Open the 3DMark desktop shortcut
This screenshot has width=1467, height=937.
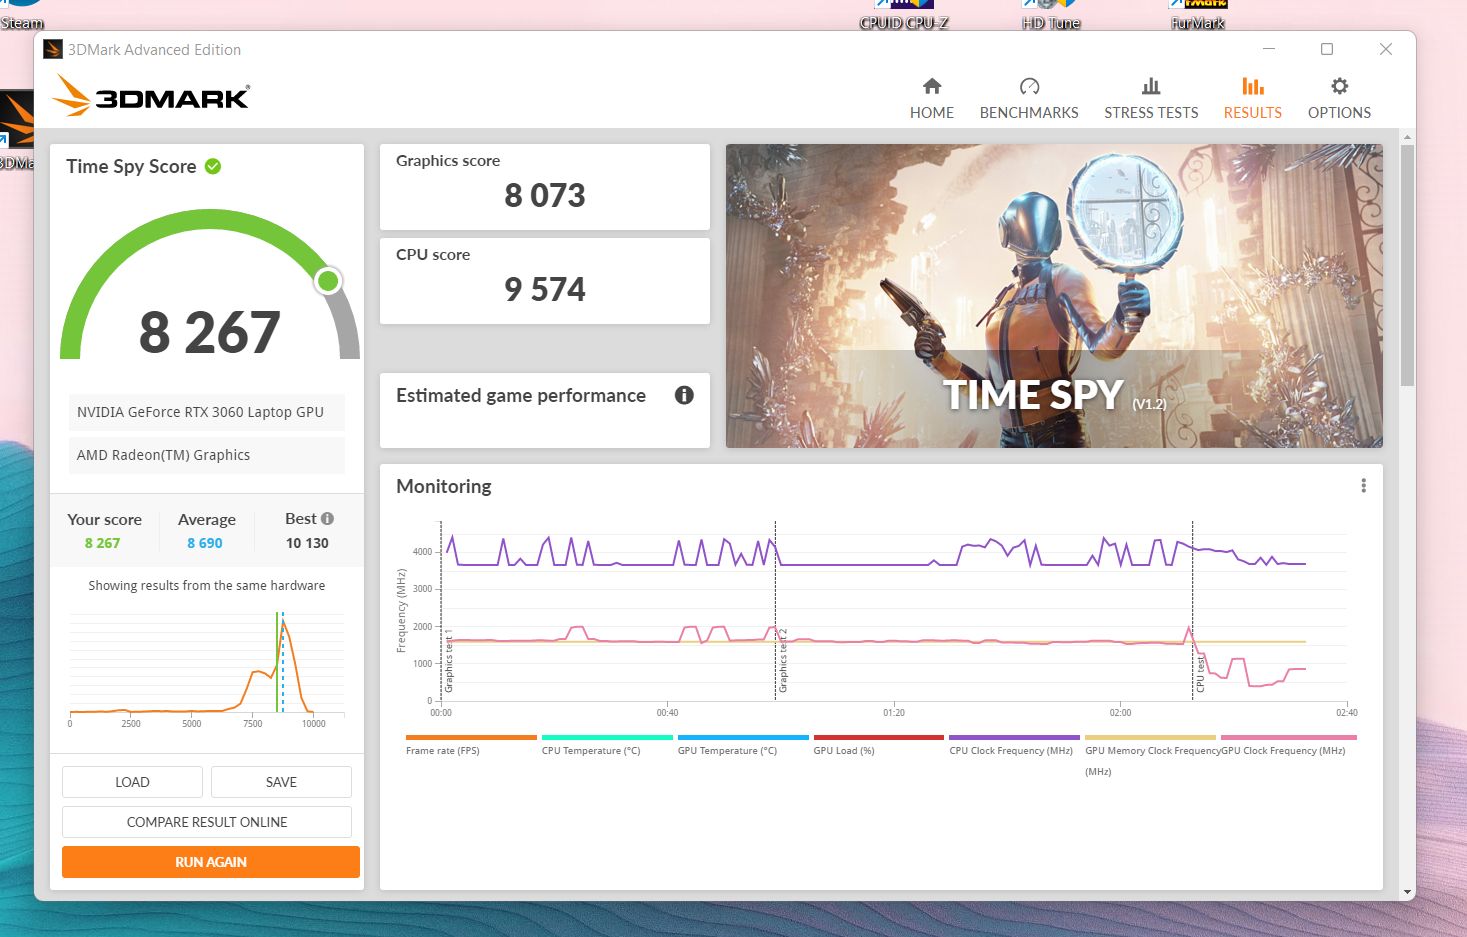17,130
